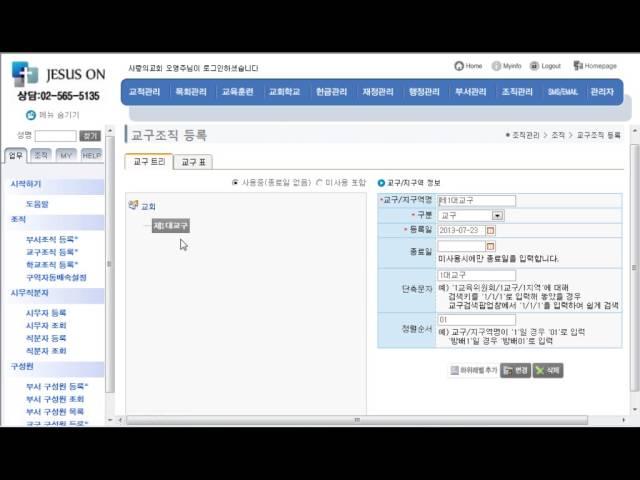Click the 교구/지구역 정보 section bullet icon
This screenshot has height=480, width=640.
[381, 183]
